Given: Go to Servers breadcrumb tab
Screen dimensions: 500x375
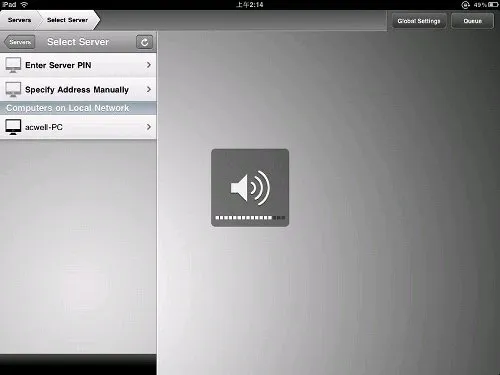Looking at the screenshot, I should pyautogui.click(x=19, y=20).
